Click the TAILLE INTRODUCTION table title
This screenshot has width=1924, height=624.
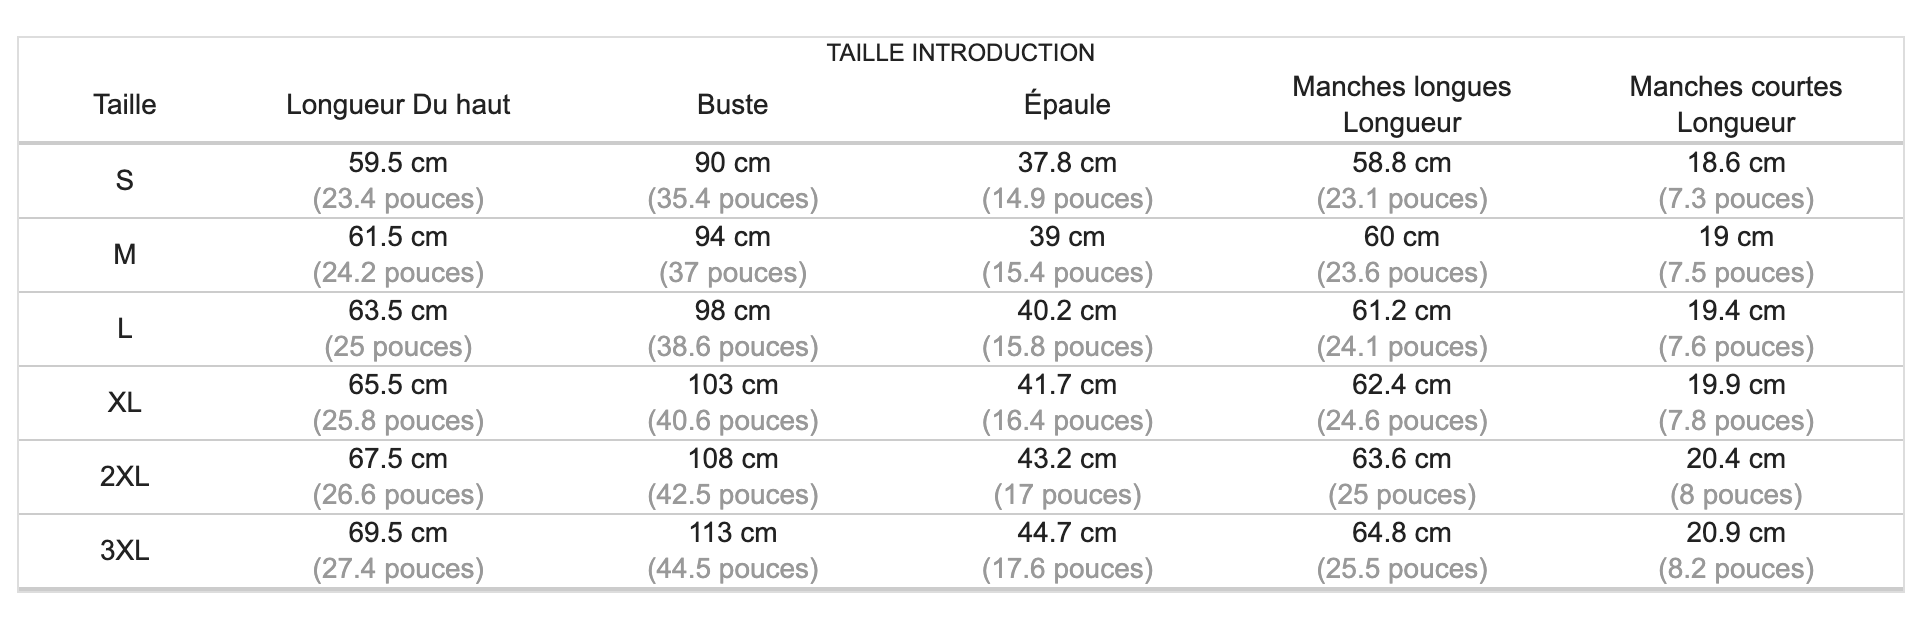pos(960,53)
